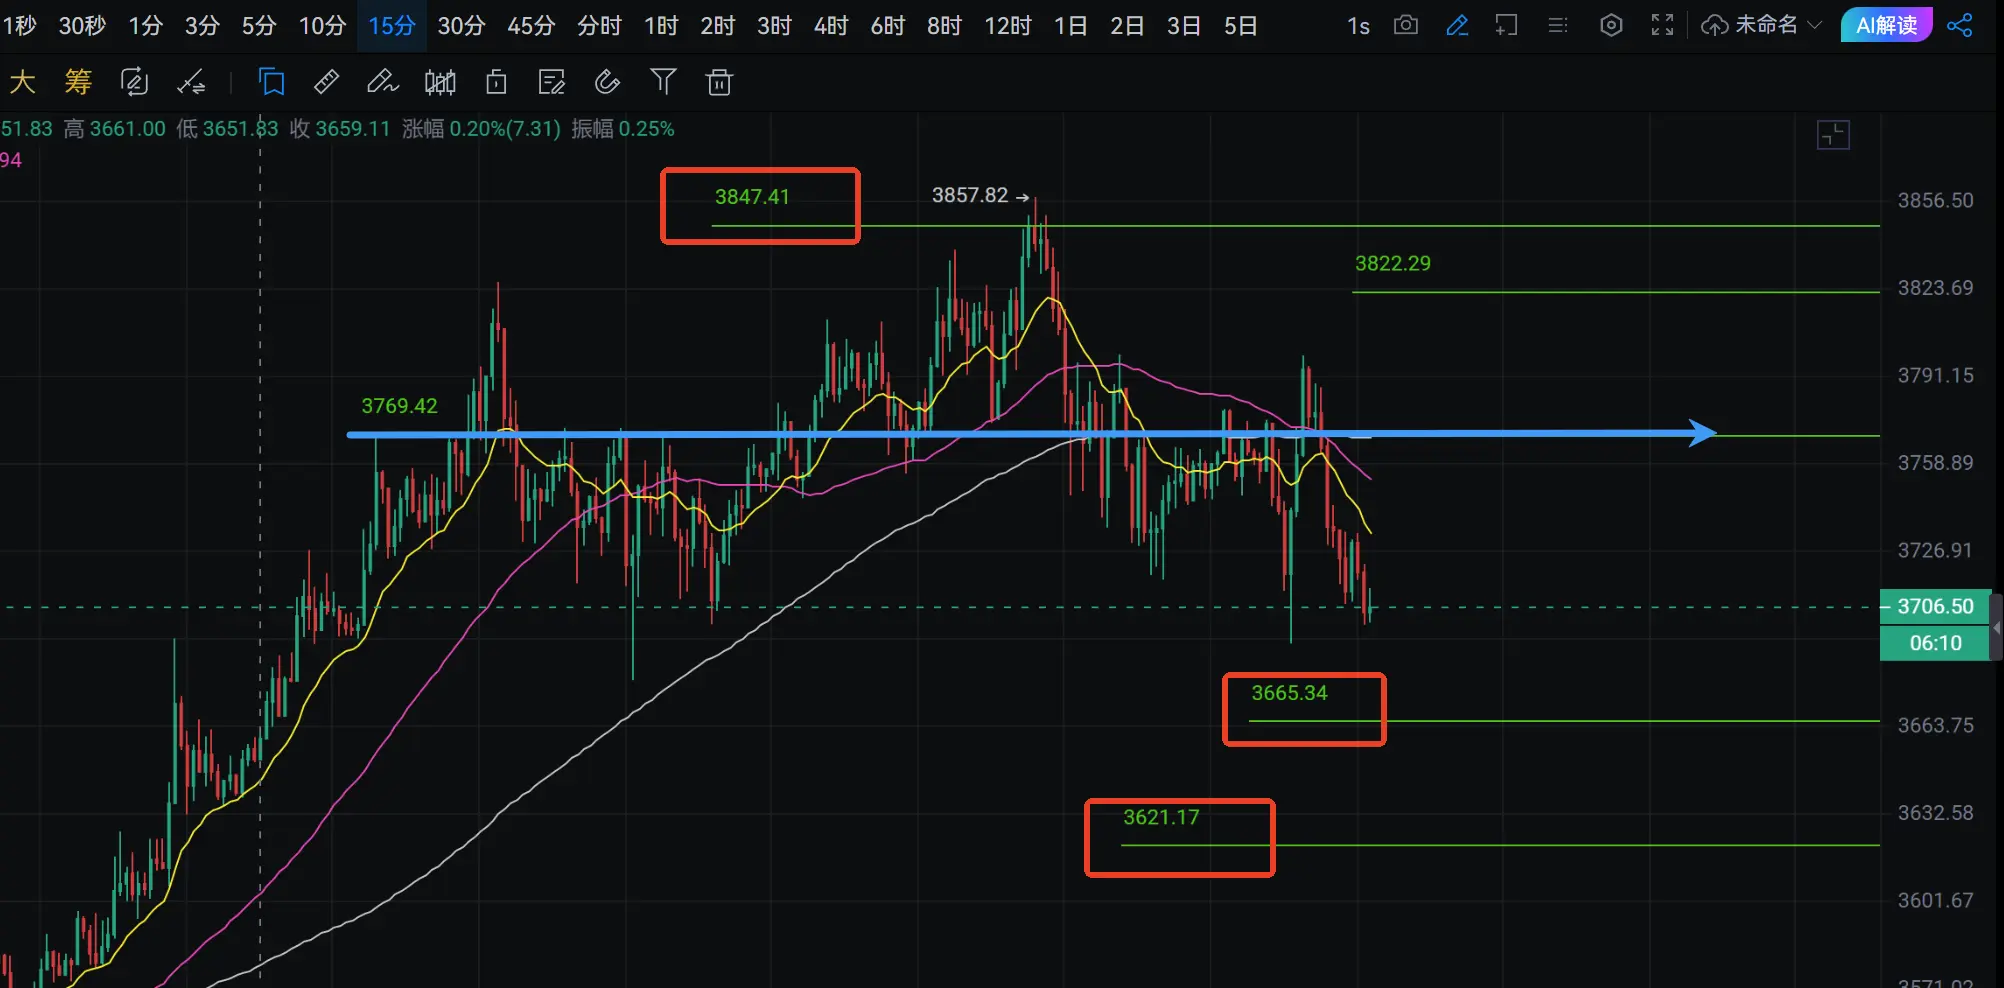Click the share icon
The image size is (2004, 988).
coord(1960,25)
